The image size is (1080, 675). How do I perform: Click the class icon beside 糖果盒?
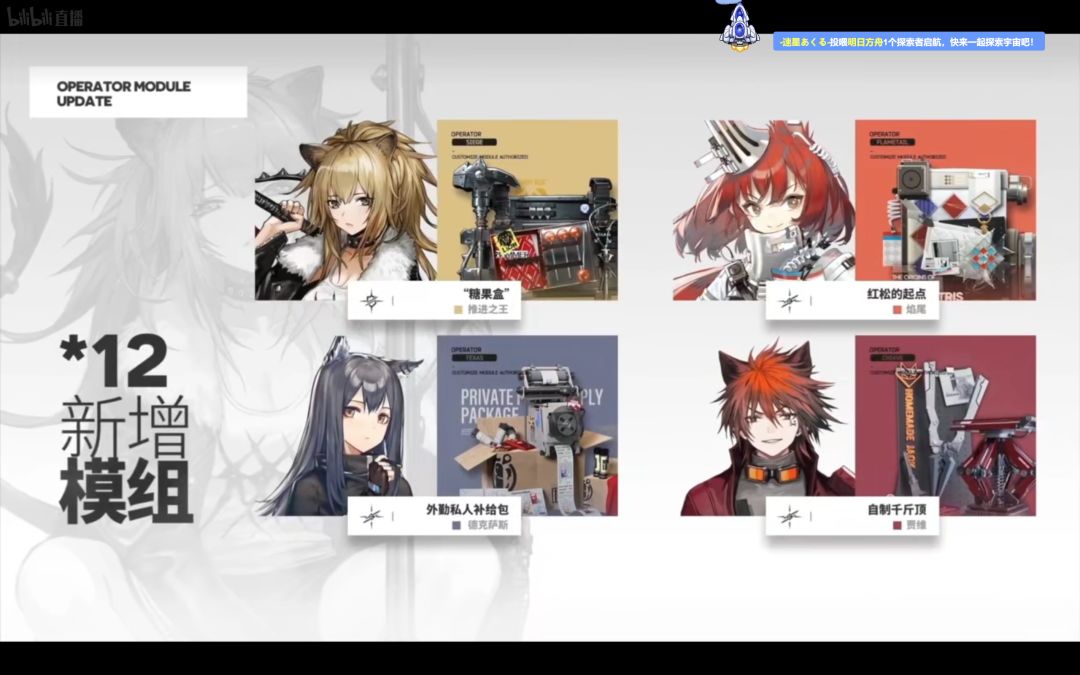(371, 300)
